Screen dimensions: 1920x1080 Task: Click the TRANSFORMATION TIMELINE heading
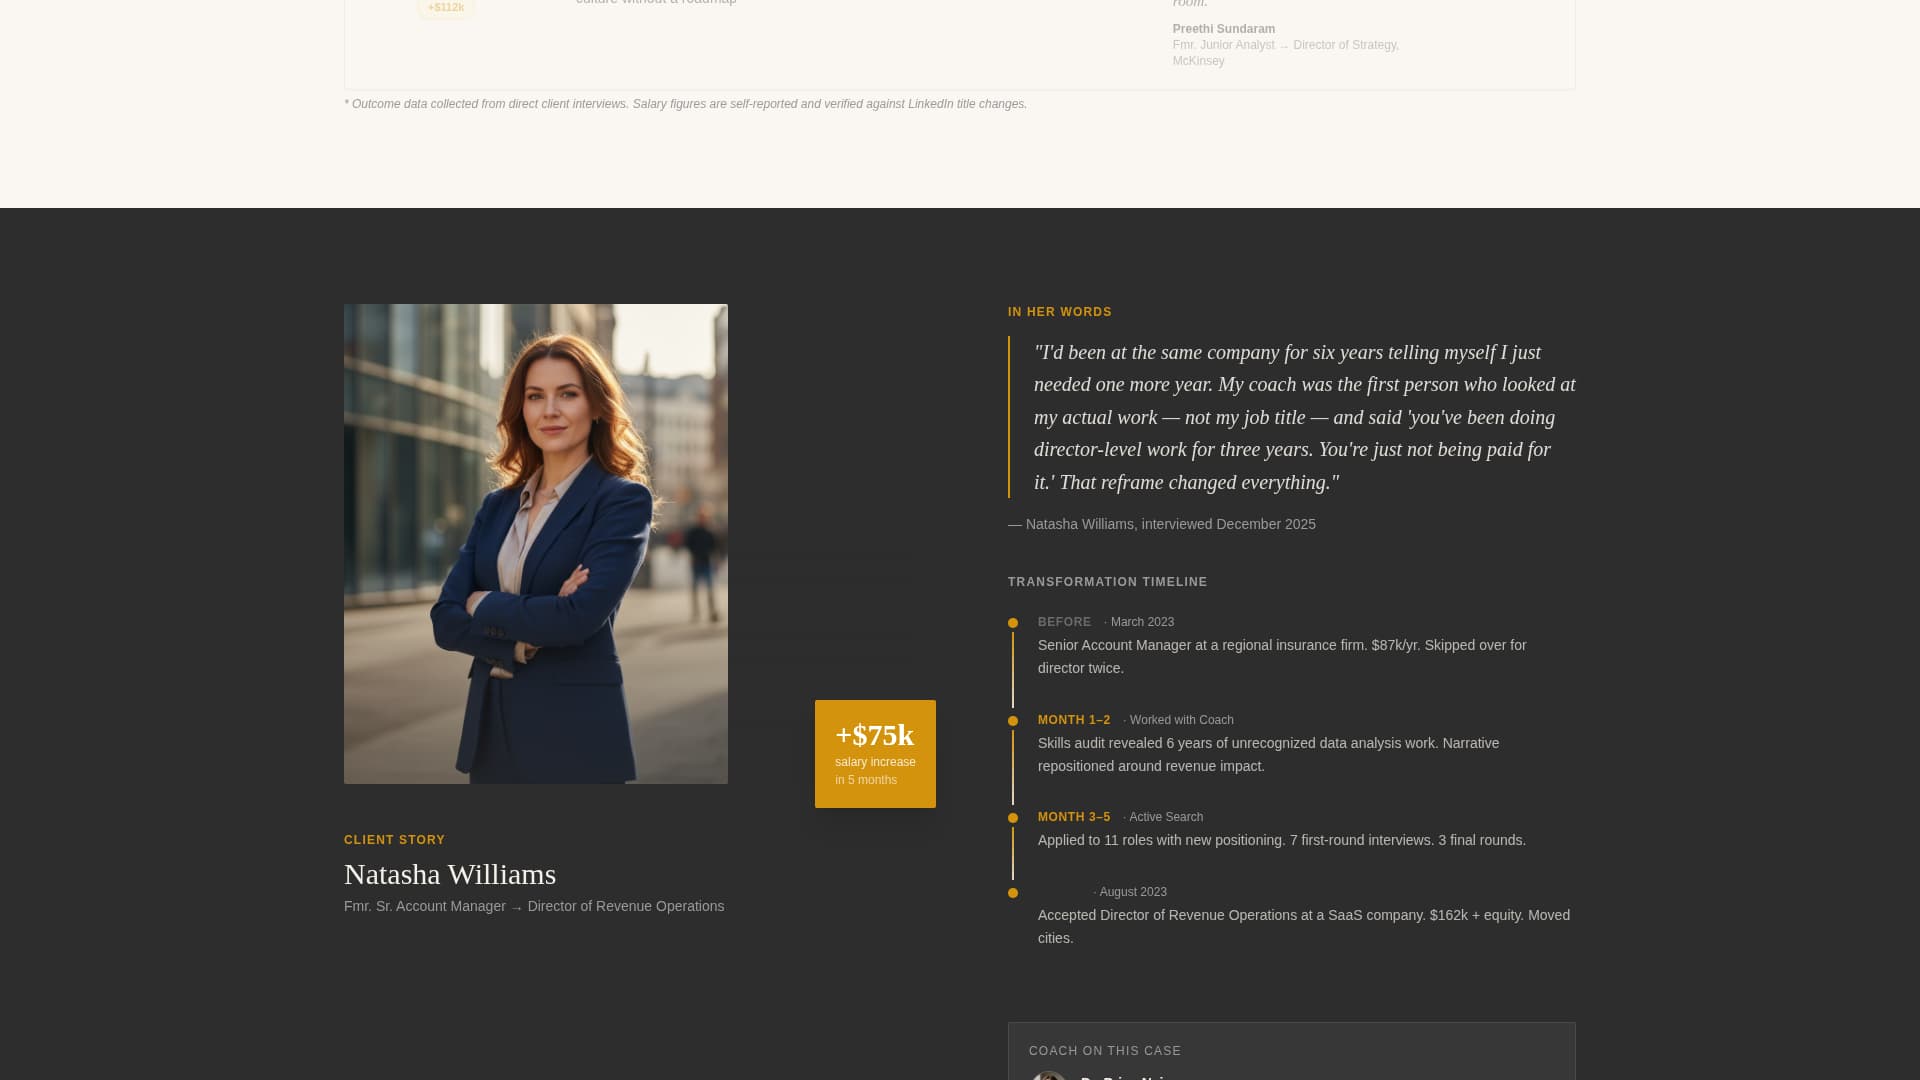click(x=1108, y=582)
